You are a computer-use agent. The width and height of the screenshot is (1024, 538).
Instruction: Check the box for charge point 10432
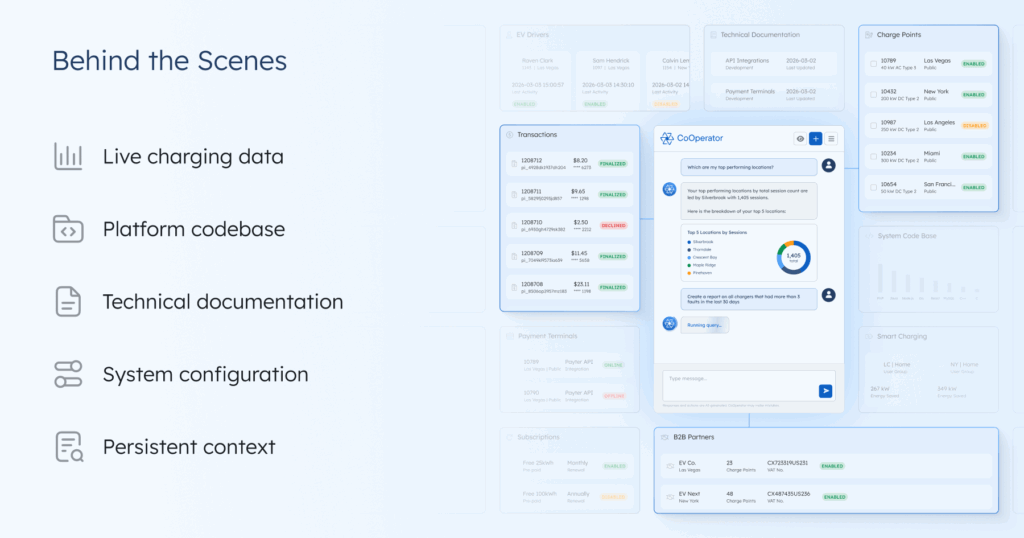pyautogui.click(x=873, y=95)
